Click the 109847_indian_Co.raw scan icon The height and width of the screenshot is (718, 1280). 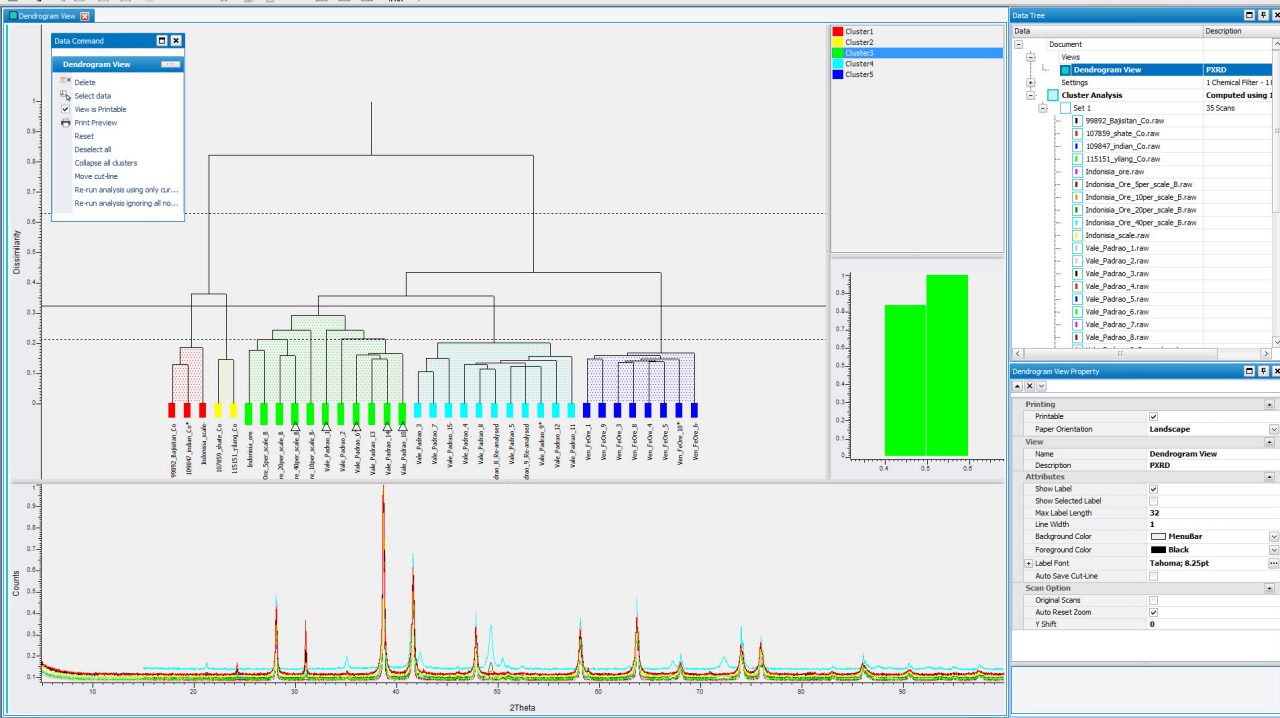1078,146
